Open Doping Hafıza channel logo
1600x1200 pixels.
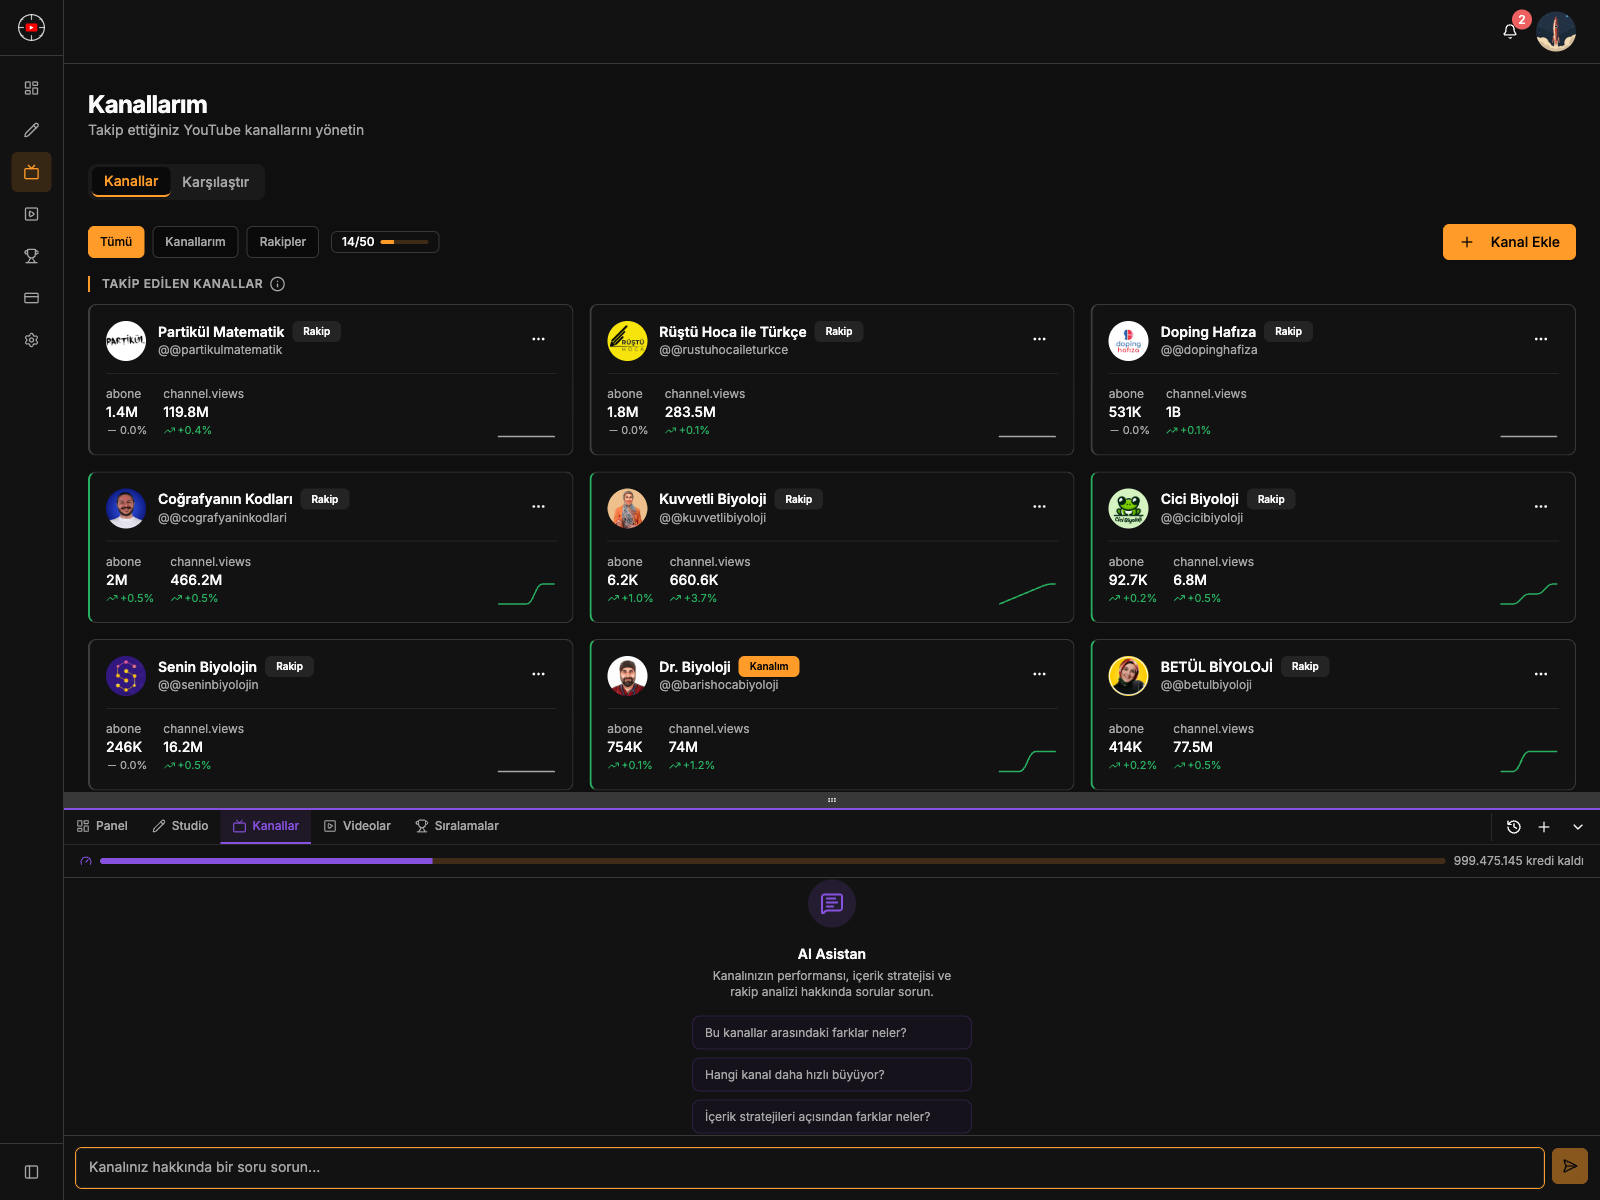[1128, 341]
